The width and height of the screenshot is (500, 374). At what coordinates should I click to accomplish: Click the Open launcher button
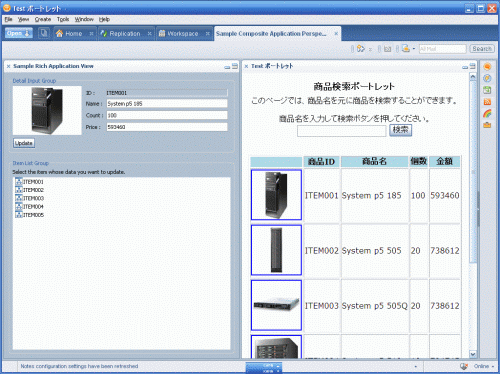click(x=19, y=33)
